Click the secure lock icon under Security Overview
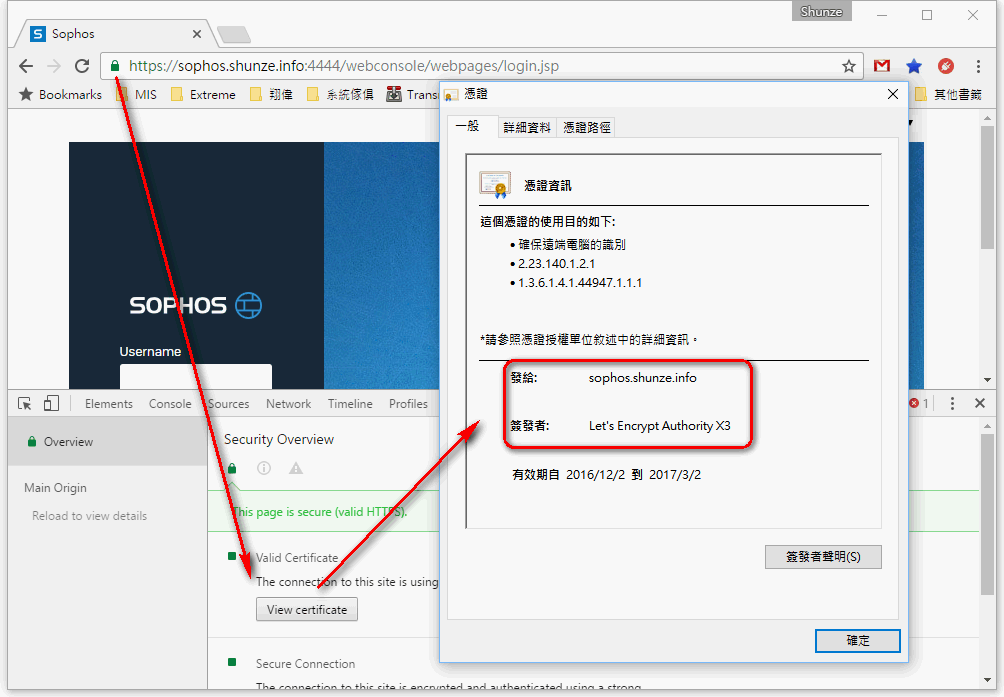Viewport: 1004px width, 697px height. [232, 469]
